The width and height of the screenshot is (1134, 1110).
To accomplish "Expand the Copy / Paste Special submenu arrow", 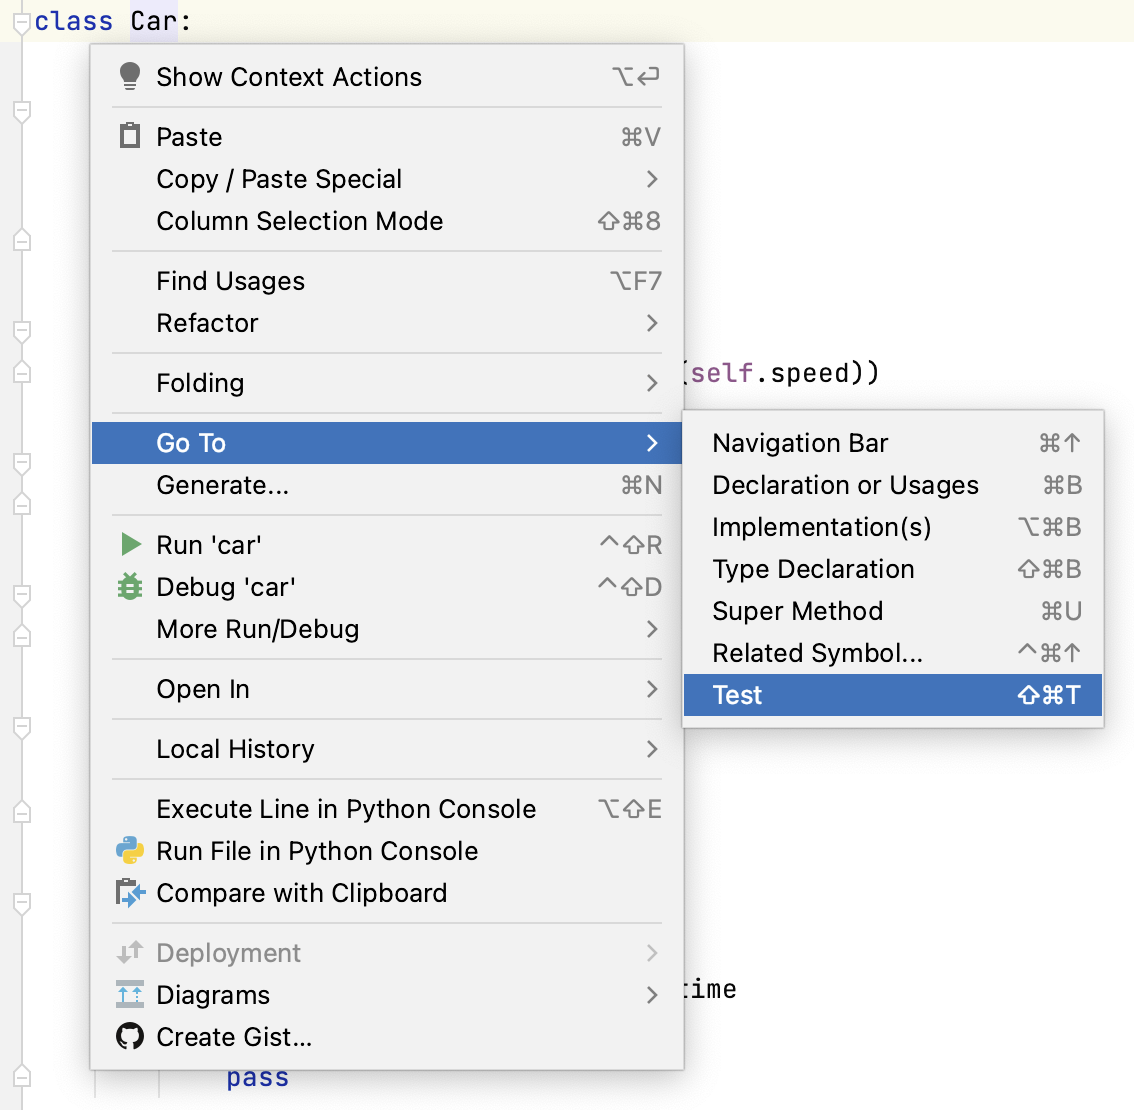I will [x=652, y=179].
